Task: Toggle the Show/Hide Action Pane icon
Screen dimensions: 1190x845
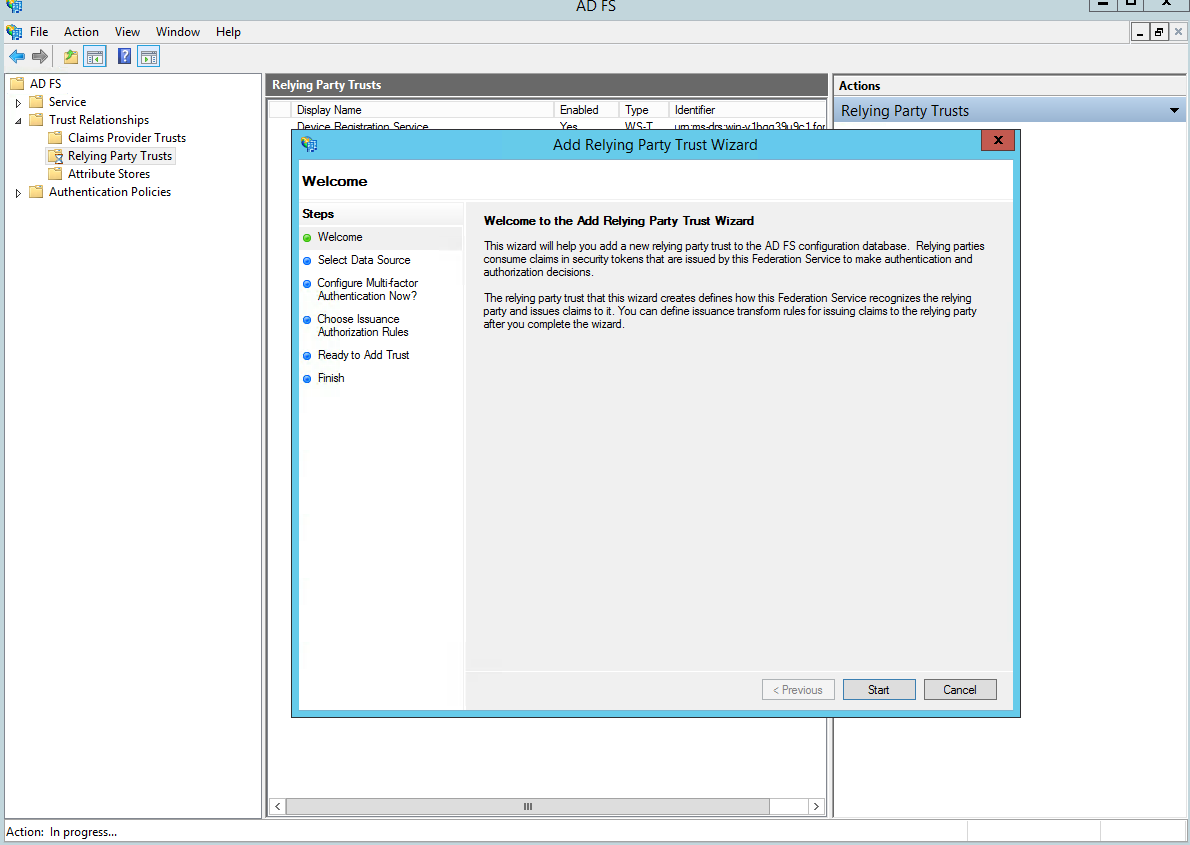Action: [x=149, y=57]
